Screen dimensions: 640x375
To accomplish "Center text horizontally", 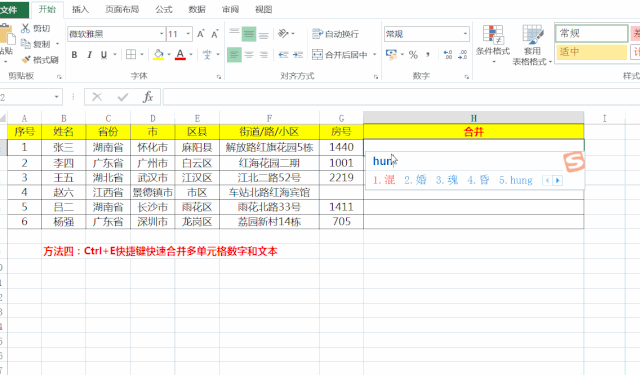I will 249,54.
